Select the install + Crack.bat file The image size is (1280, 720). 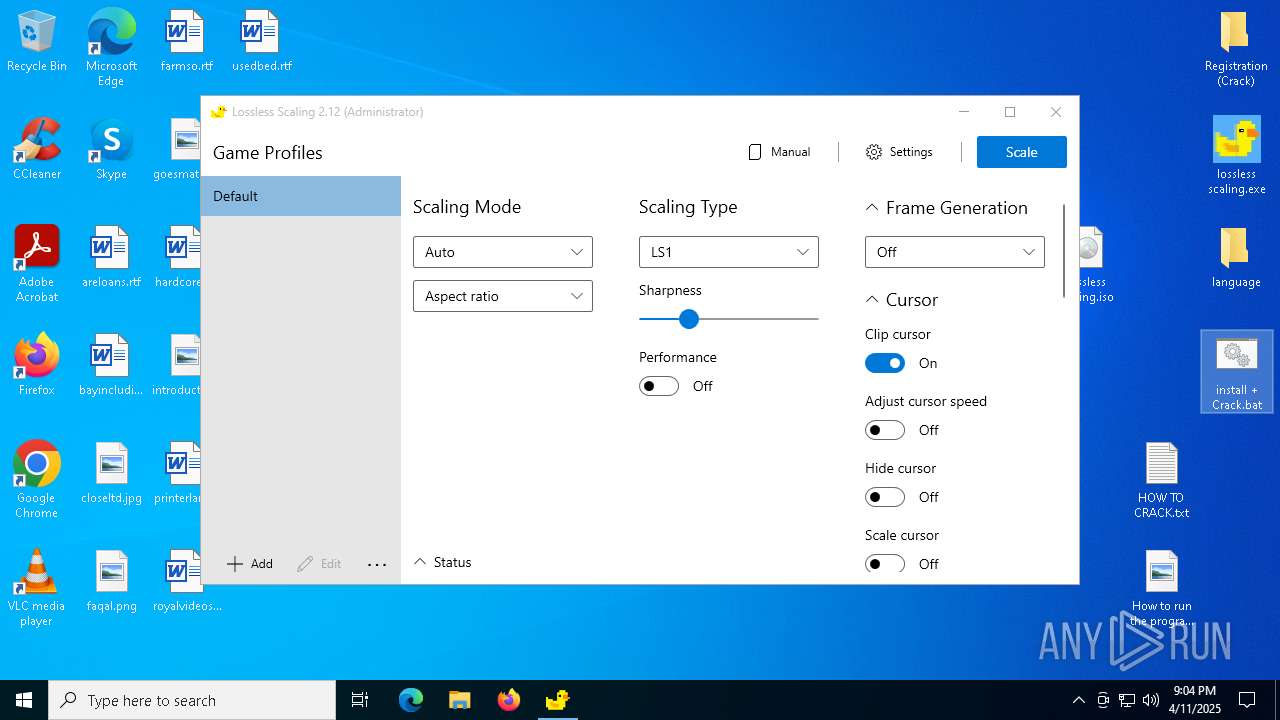[x=1236, y=372]
